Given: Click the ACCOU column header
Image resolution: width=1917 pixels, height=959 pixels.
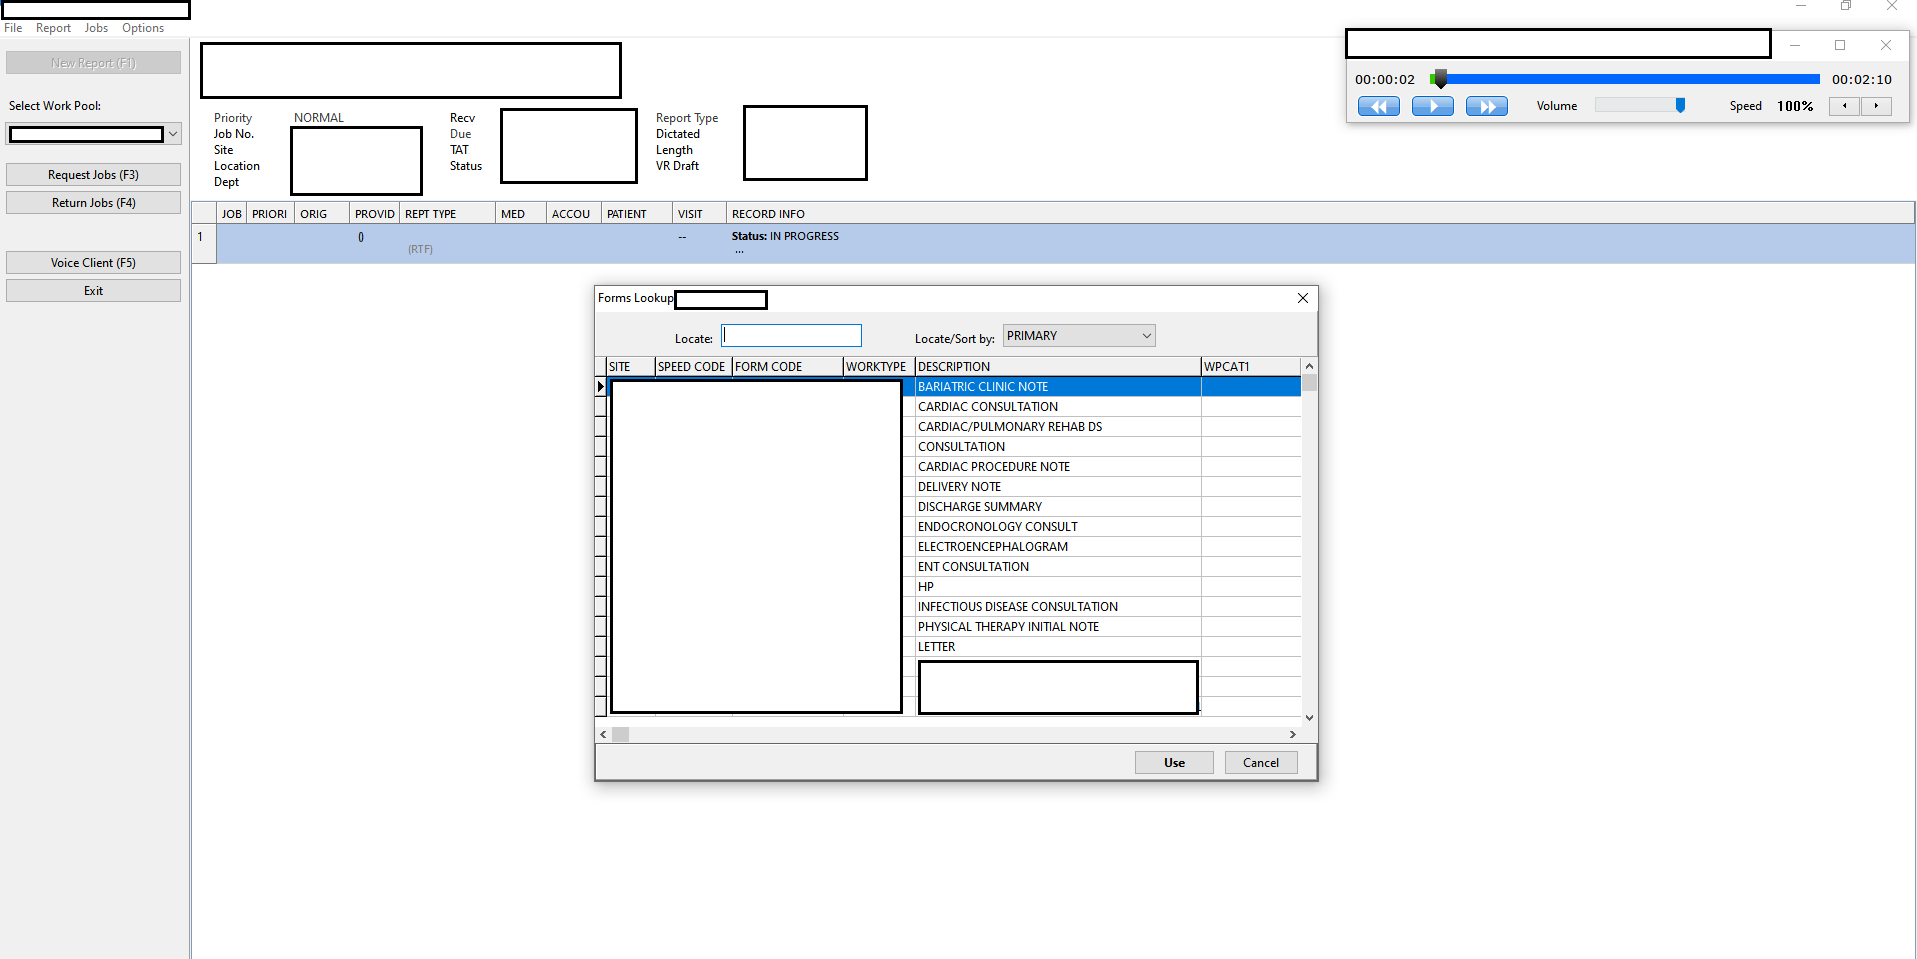Looking at the screenshot, I should pyautogui.click(x=574, y=214).
